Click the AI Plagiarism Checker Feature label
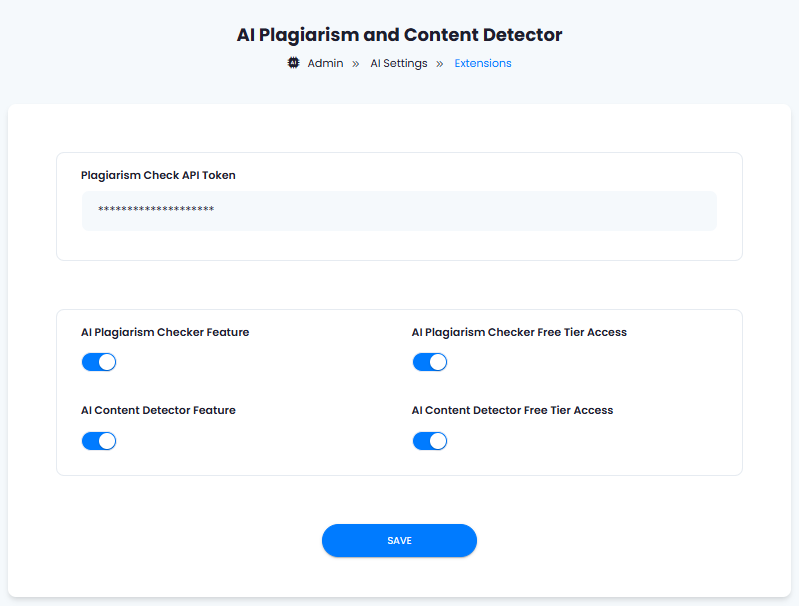This screenshot has height=606, width=799. point(165,332)
